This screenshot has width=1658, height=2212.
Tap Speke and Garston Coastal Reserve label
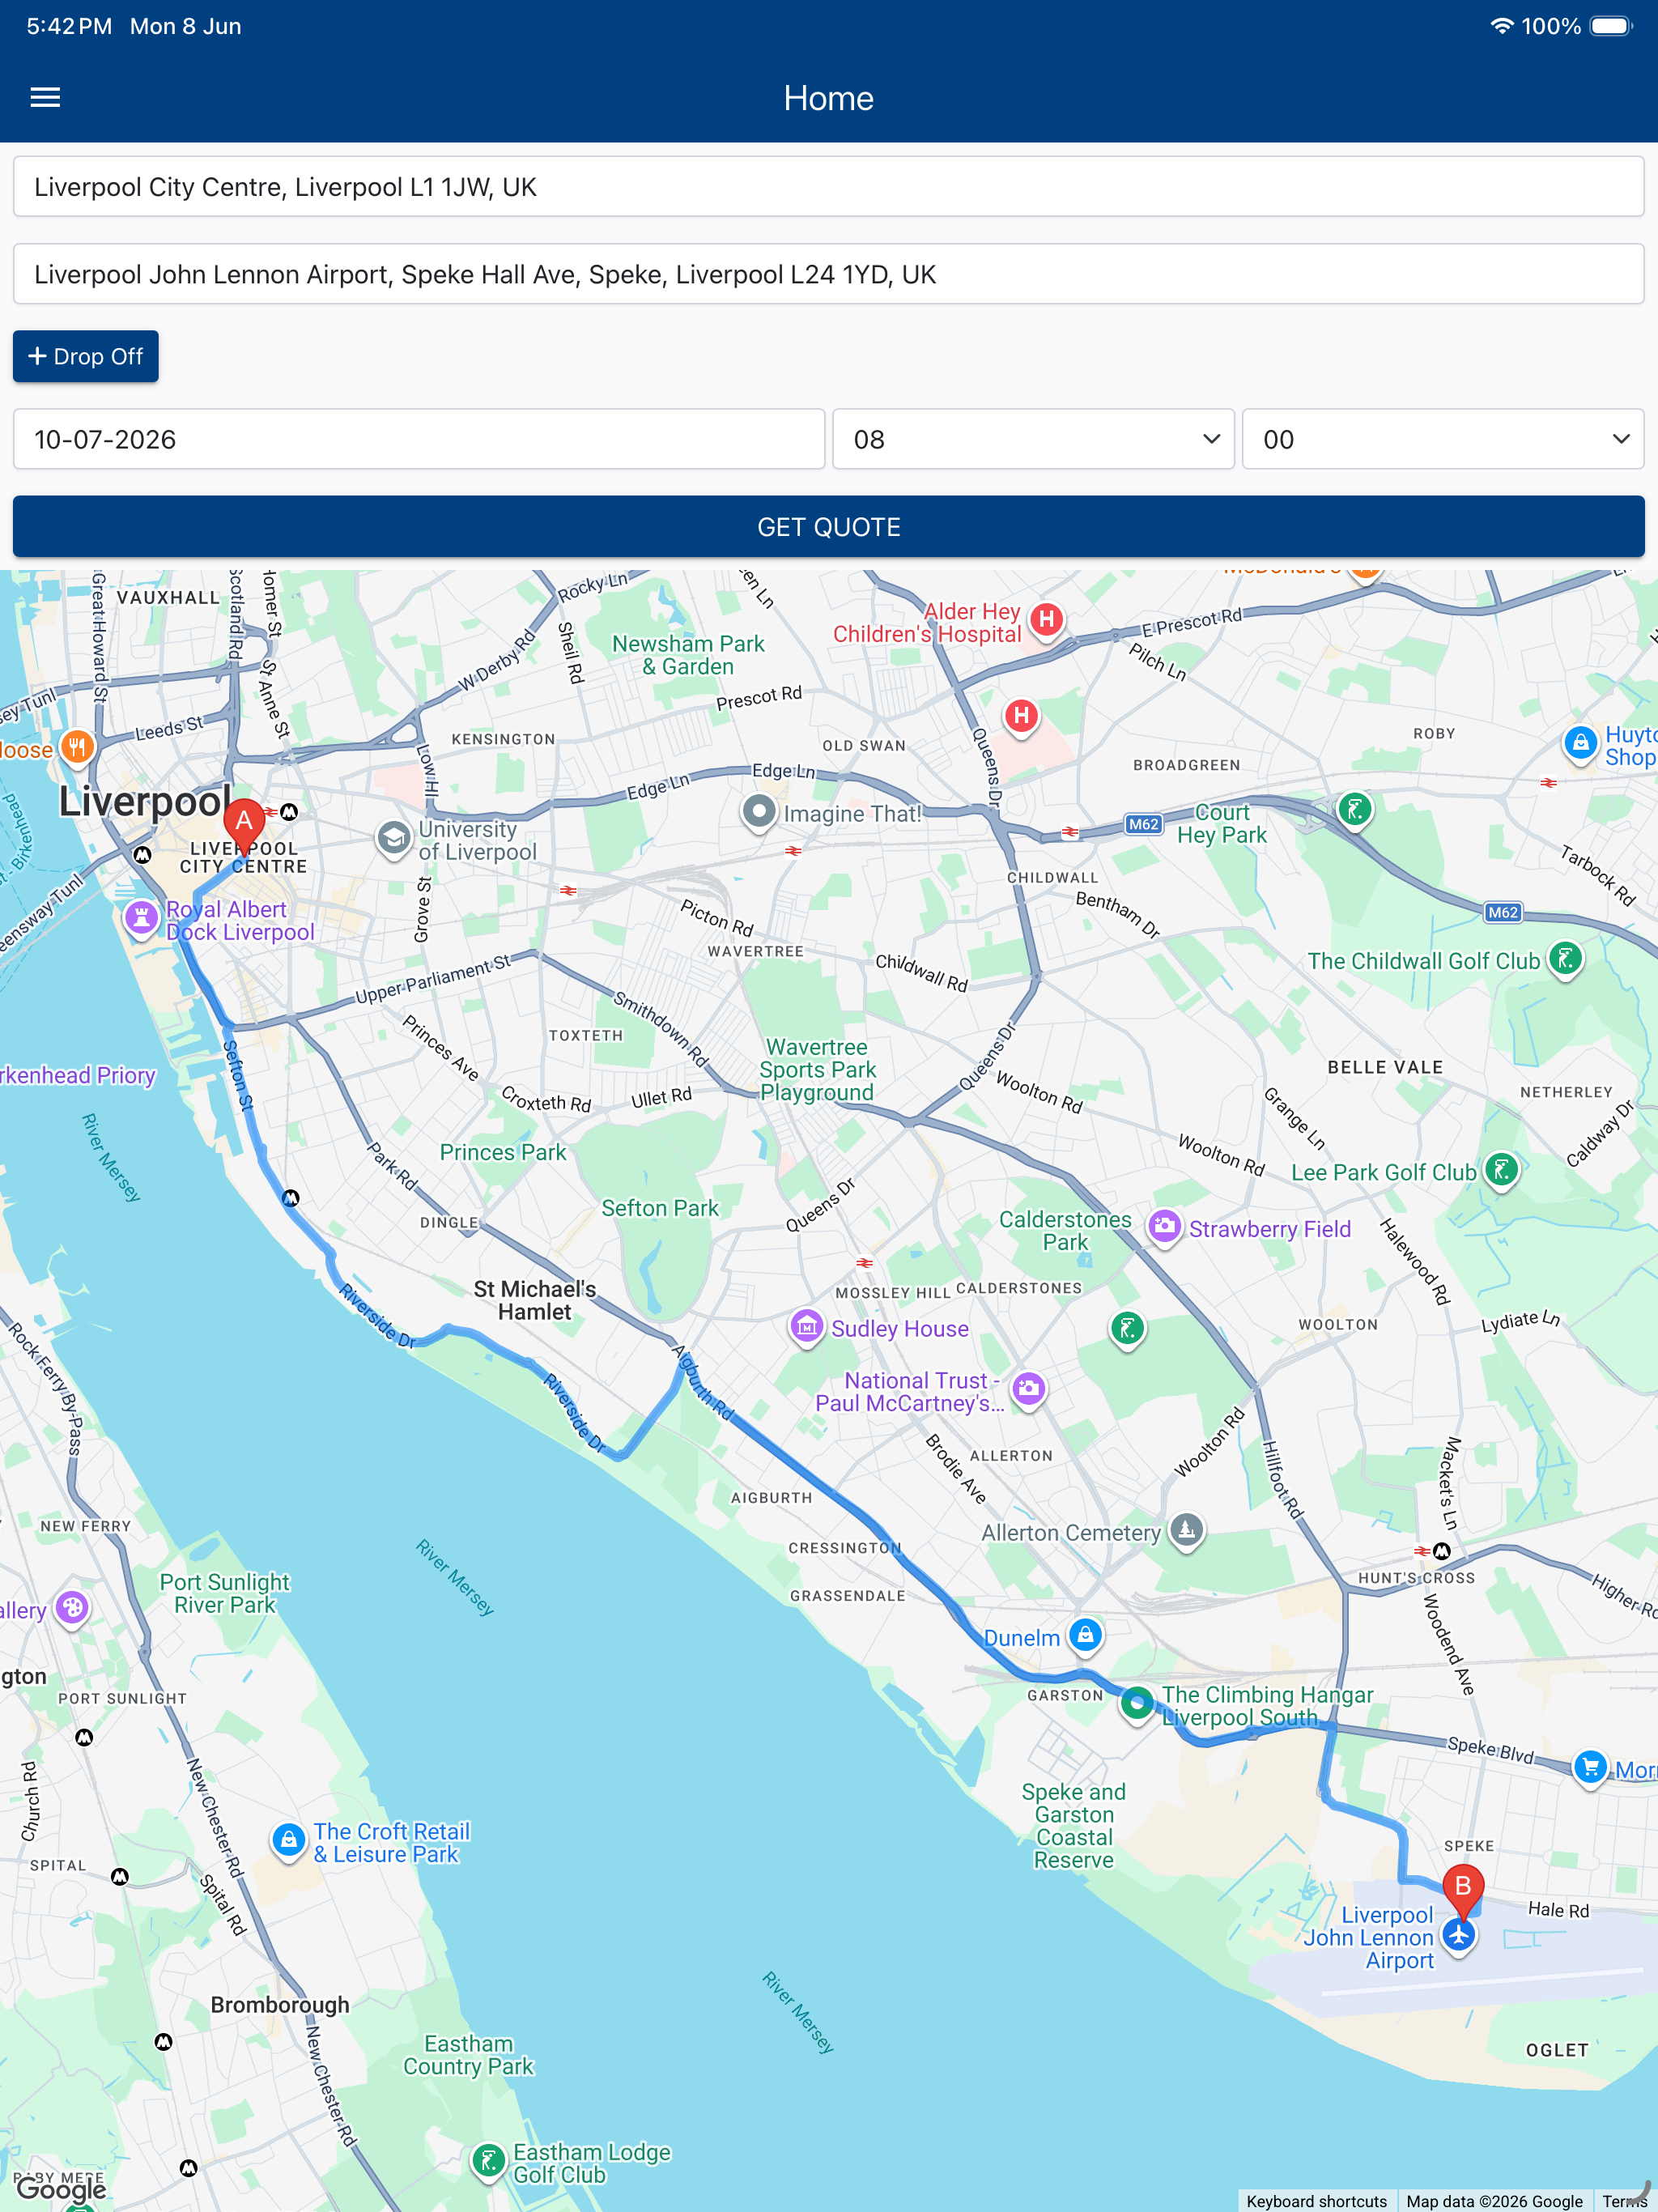point(1074,1826)
